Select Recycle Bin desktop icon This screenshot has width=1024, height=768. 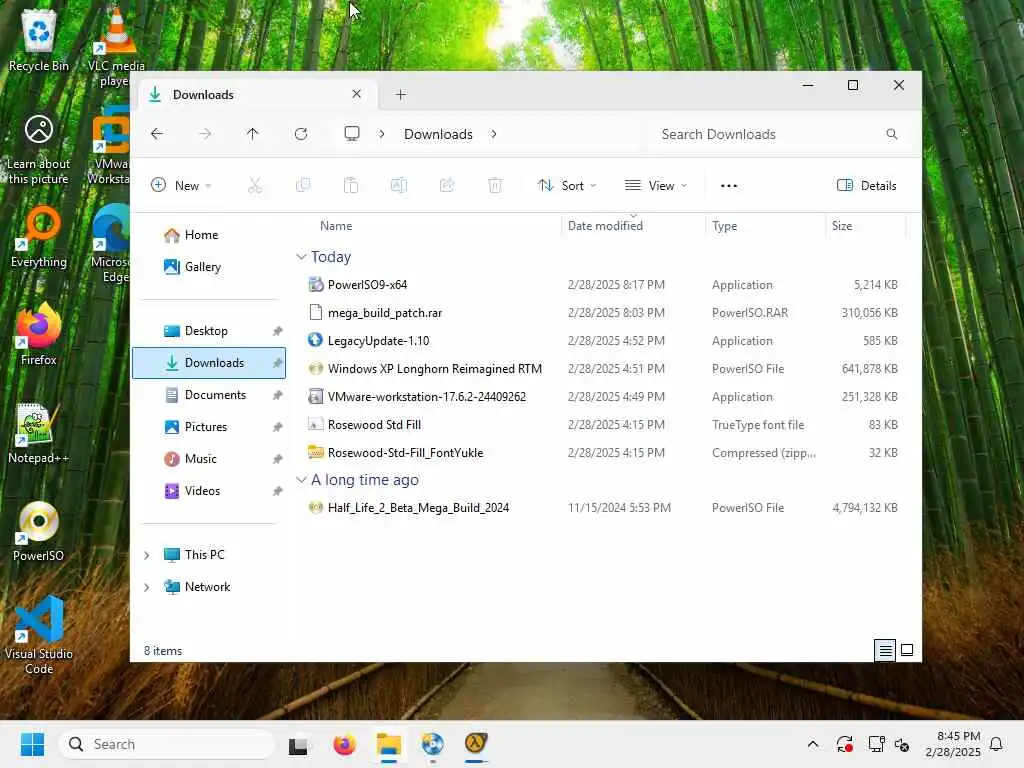[x=39, y=42]
